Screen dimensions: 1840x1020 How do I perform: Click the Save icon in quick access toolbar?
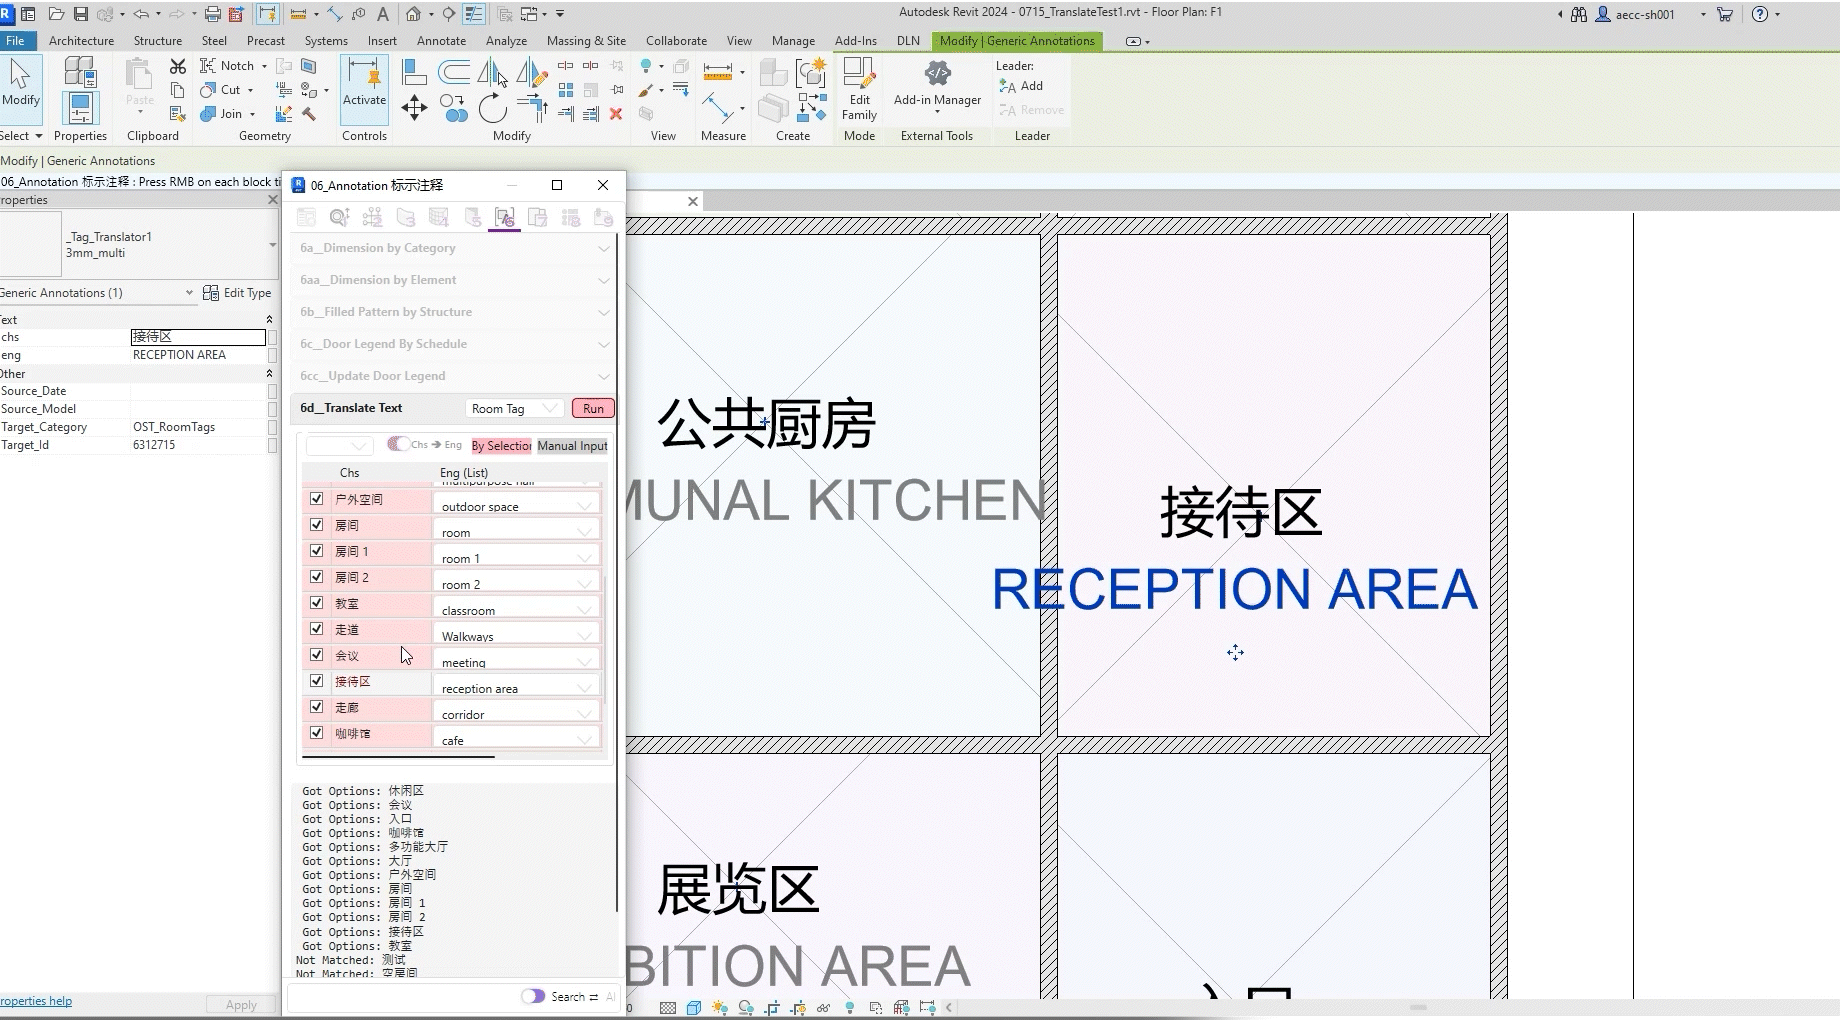click(x=80, y=14)
